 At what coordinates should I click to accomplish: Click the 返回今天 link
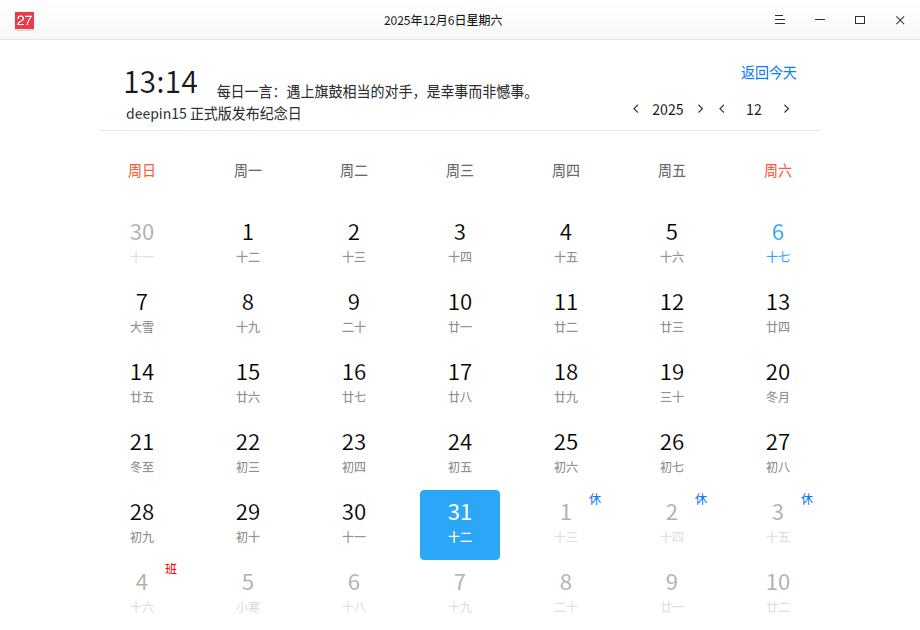(x=769, y=73)
